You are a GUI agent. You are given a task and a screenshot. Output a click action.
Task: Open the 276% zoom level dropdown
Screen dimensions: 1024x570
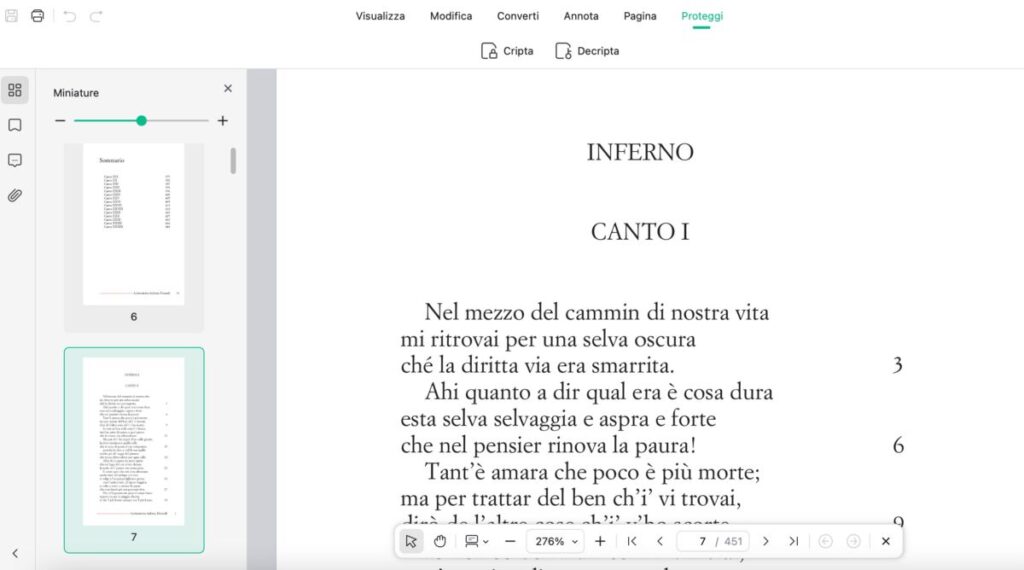(556, 541)
